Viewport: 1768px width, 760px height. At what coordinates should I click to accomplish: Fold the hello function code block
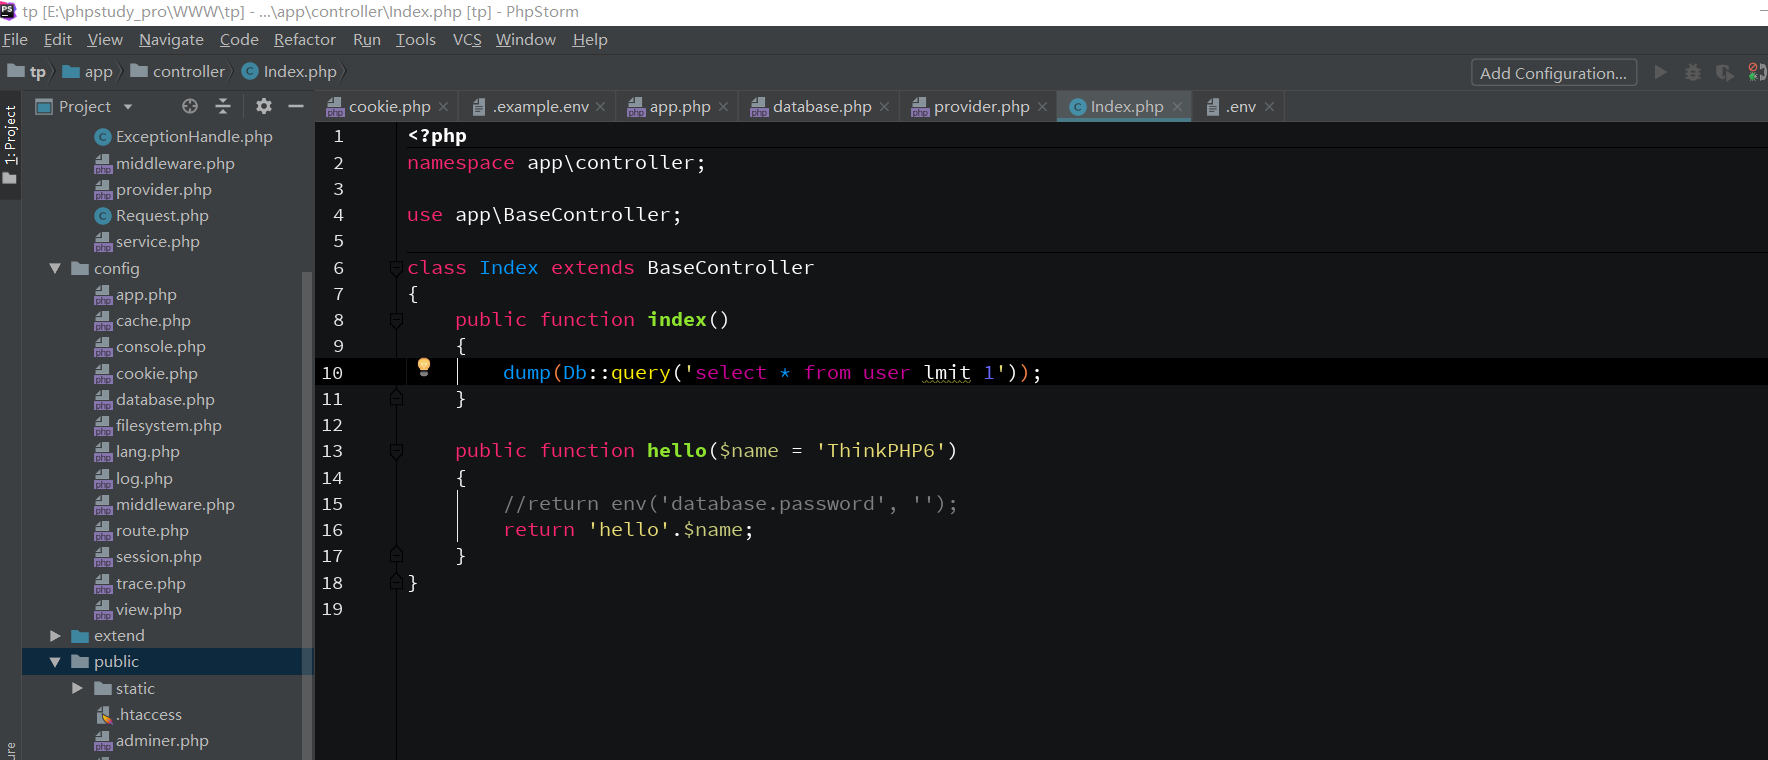pos(396,451)
